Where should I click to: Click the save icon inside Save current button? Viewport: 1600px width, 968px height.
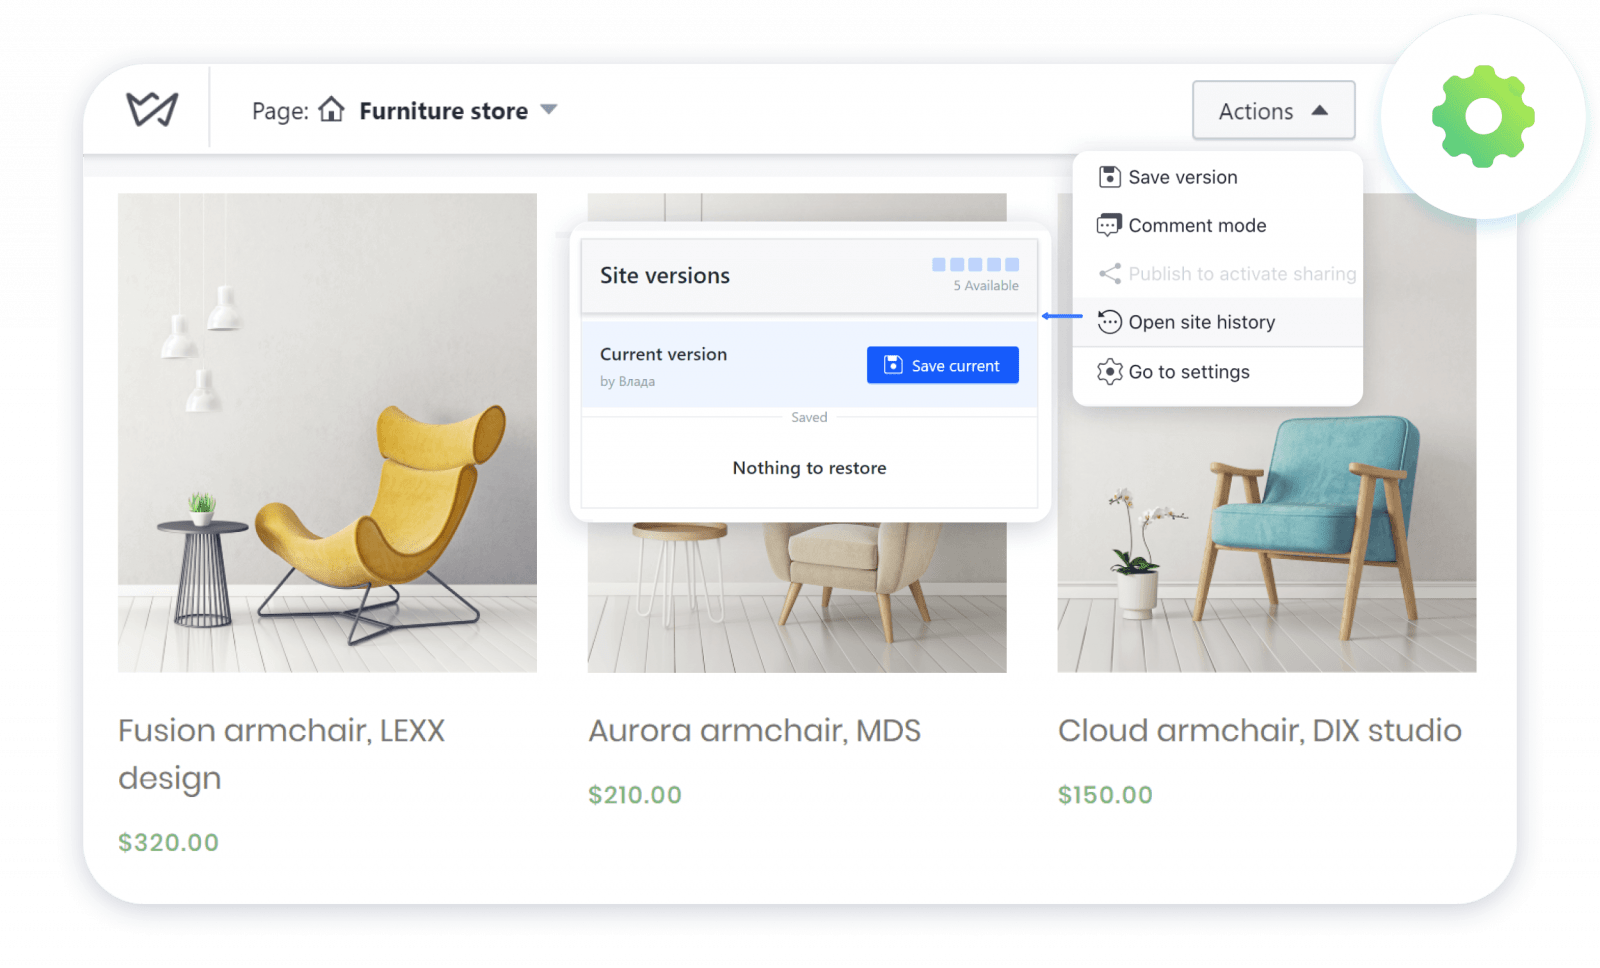893,365
